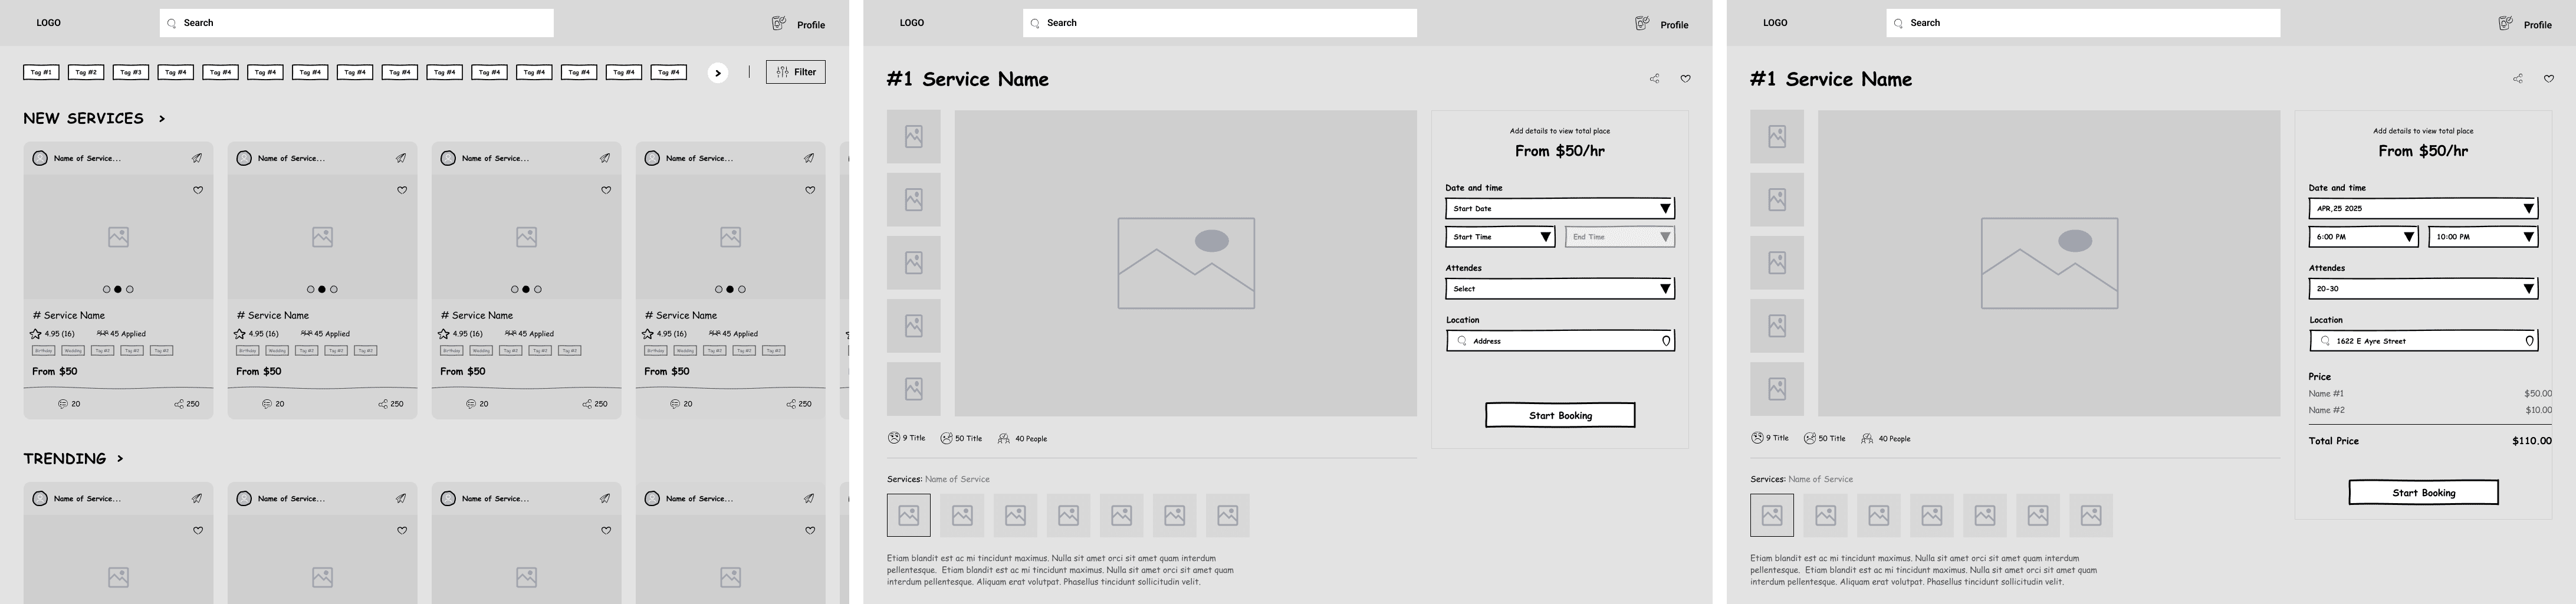This screenshot has width=2576, height=604.
Task: Open 10:00 PM end time dropdown
Action: click(x=2483, y=237)
